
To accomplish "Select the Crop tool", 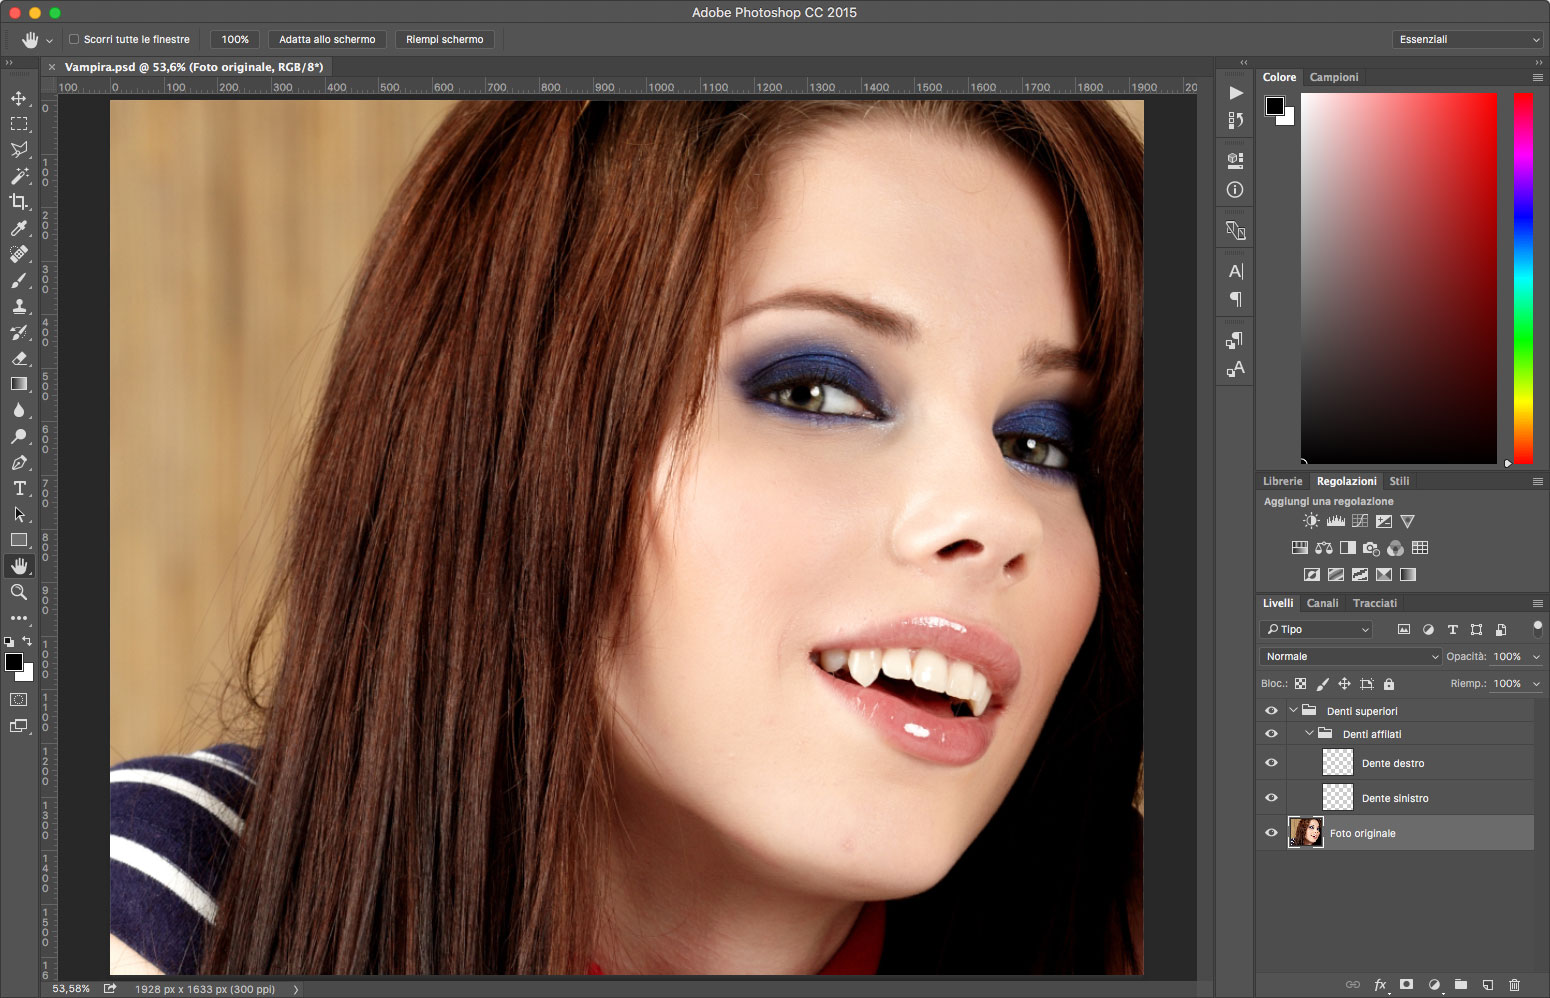I will coord(19,202).
